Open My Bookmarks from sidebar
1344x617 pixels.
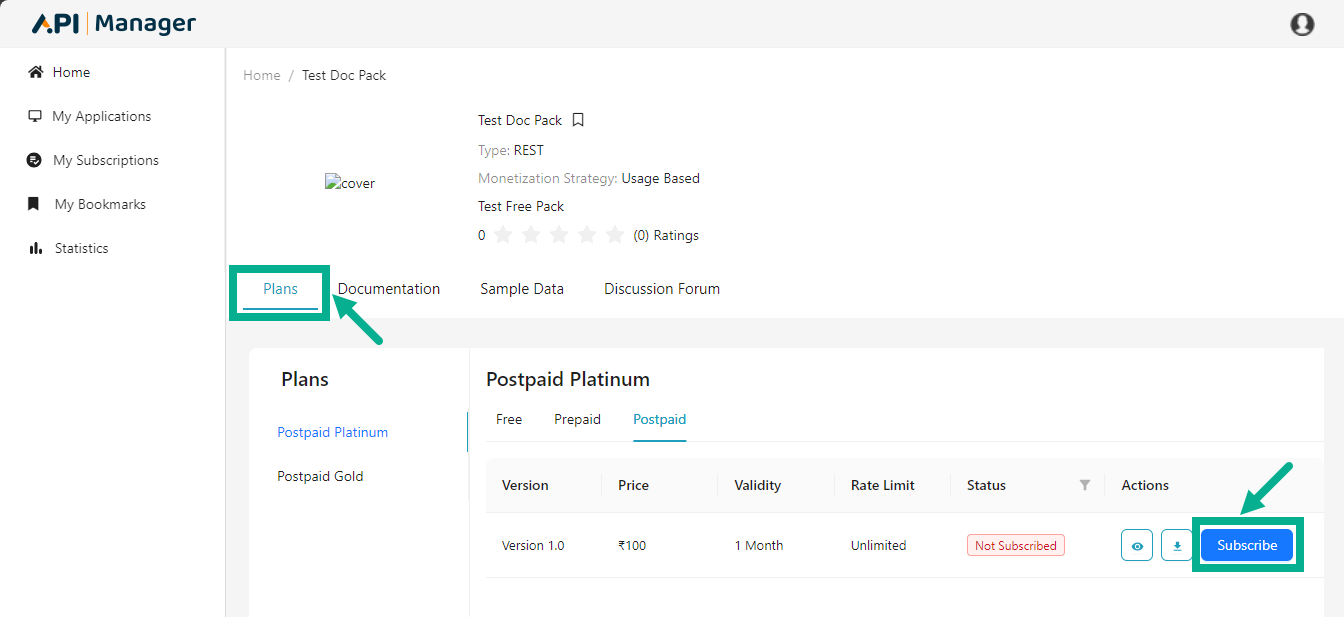point(100,204)
